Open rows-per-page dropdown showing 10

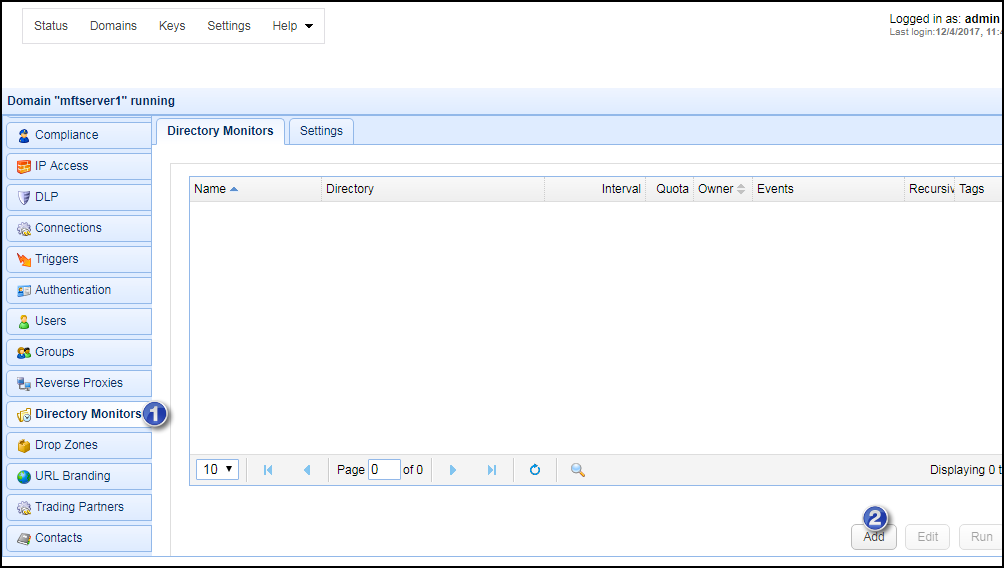[218, 470]
